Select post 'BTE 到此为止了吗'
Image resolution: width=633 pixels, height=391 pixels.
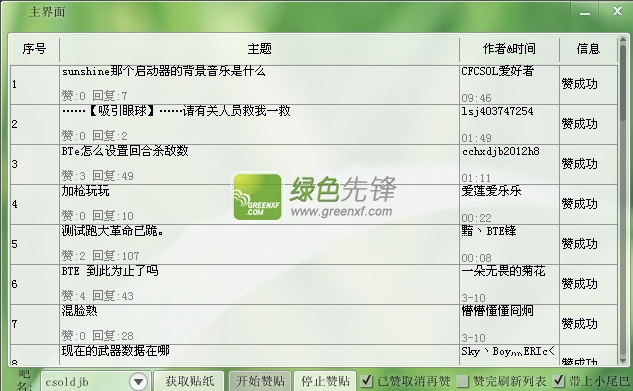click(110, 271)
